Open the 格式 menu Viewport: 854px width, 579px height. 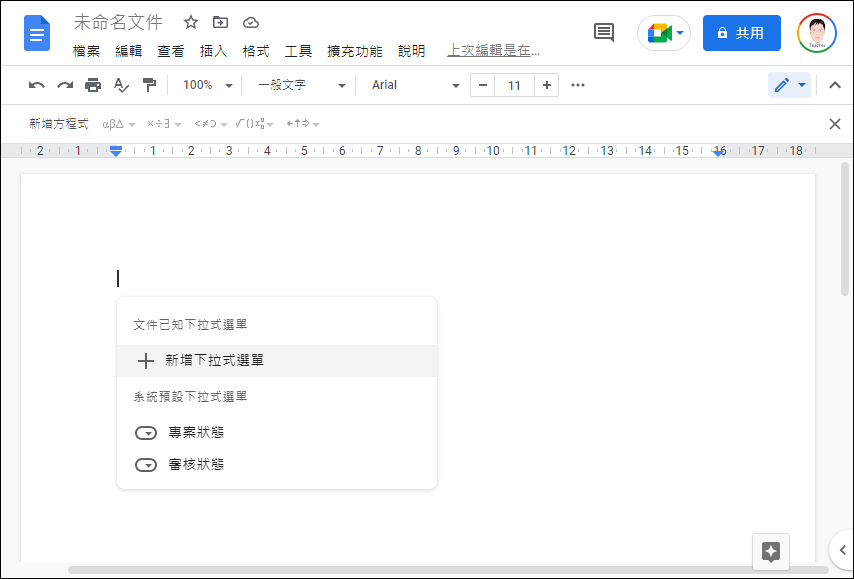(256, 51)
